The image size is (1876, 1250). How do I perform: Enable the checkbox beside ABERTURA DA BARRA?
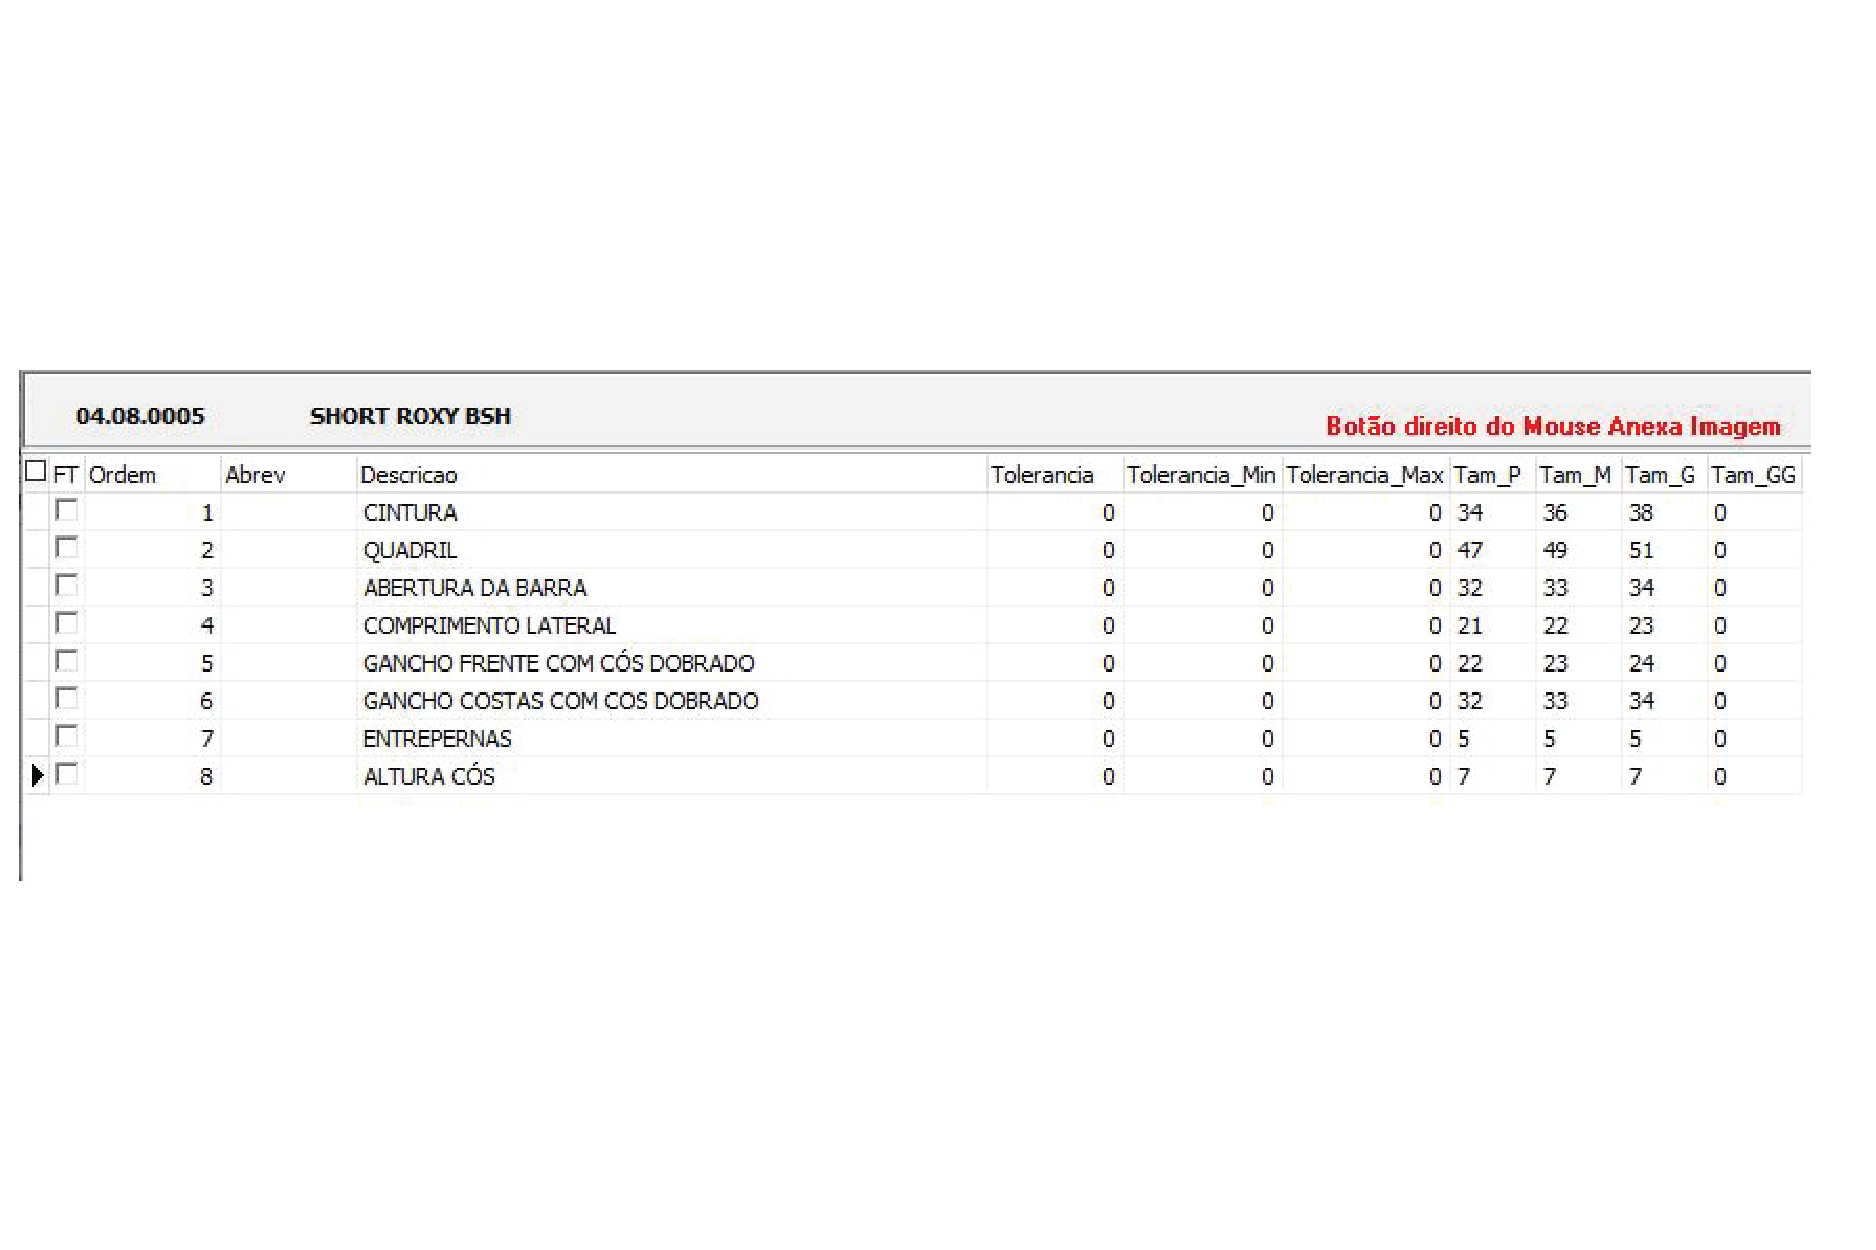pyautogui.click(x=67, y=585)
